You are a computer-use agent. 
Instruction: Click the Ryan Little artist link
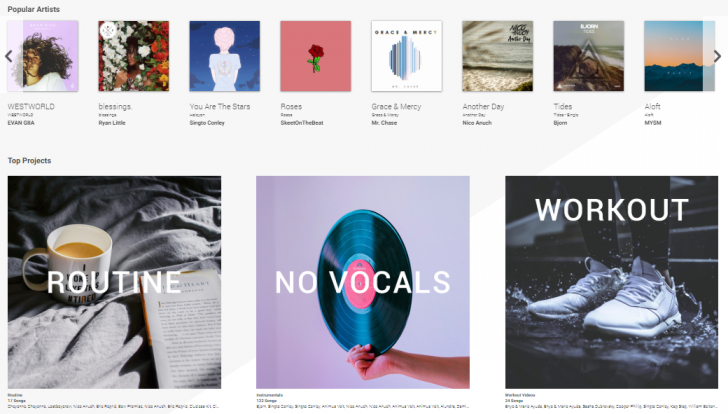point(112,123)
